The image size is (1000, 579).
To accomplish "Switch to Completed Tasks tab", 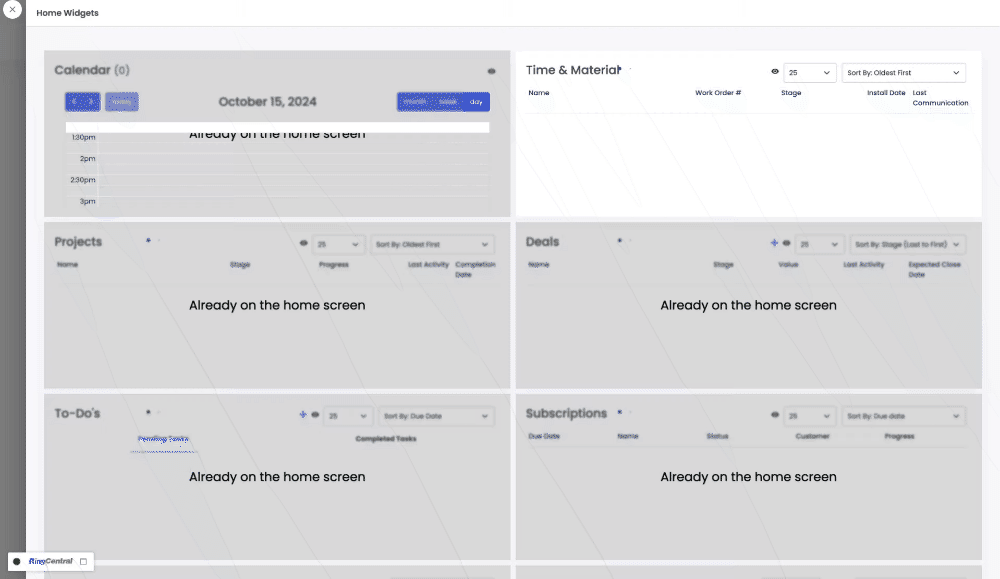I will pos(386,439).
